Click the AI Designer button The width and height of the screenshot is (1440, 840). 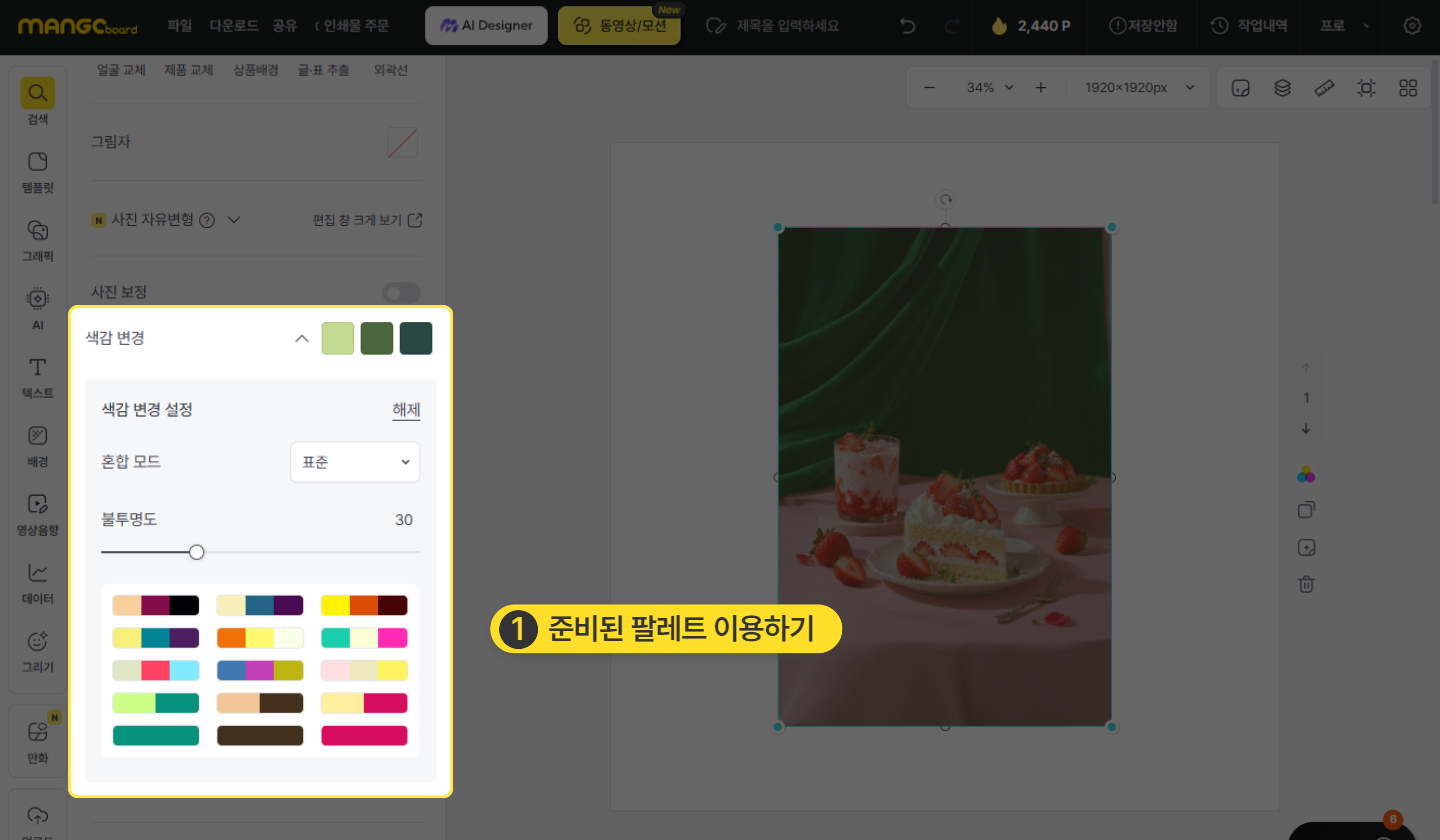486,26
